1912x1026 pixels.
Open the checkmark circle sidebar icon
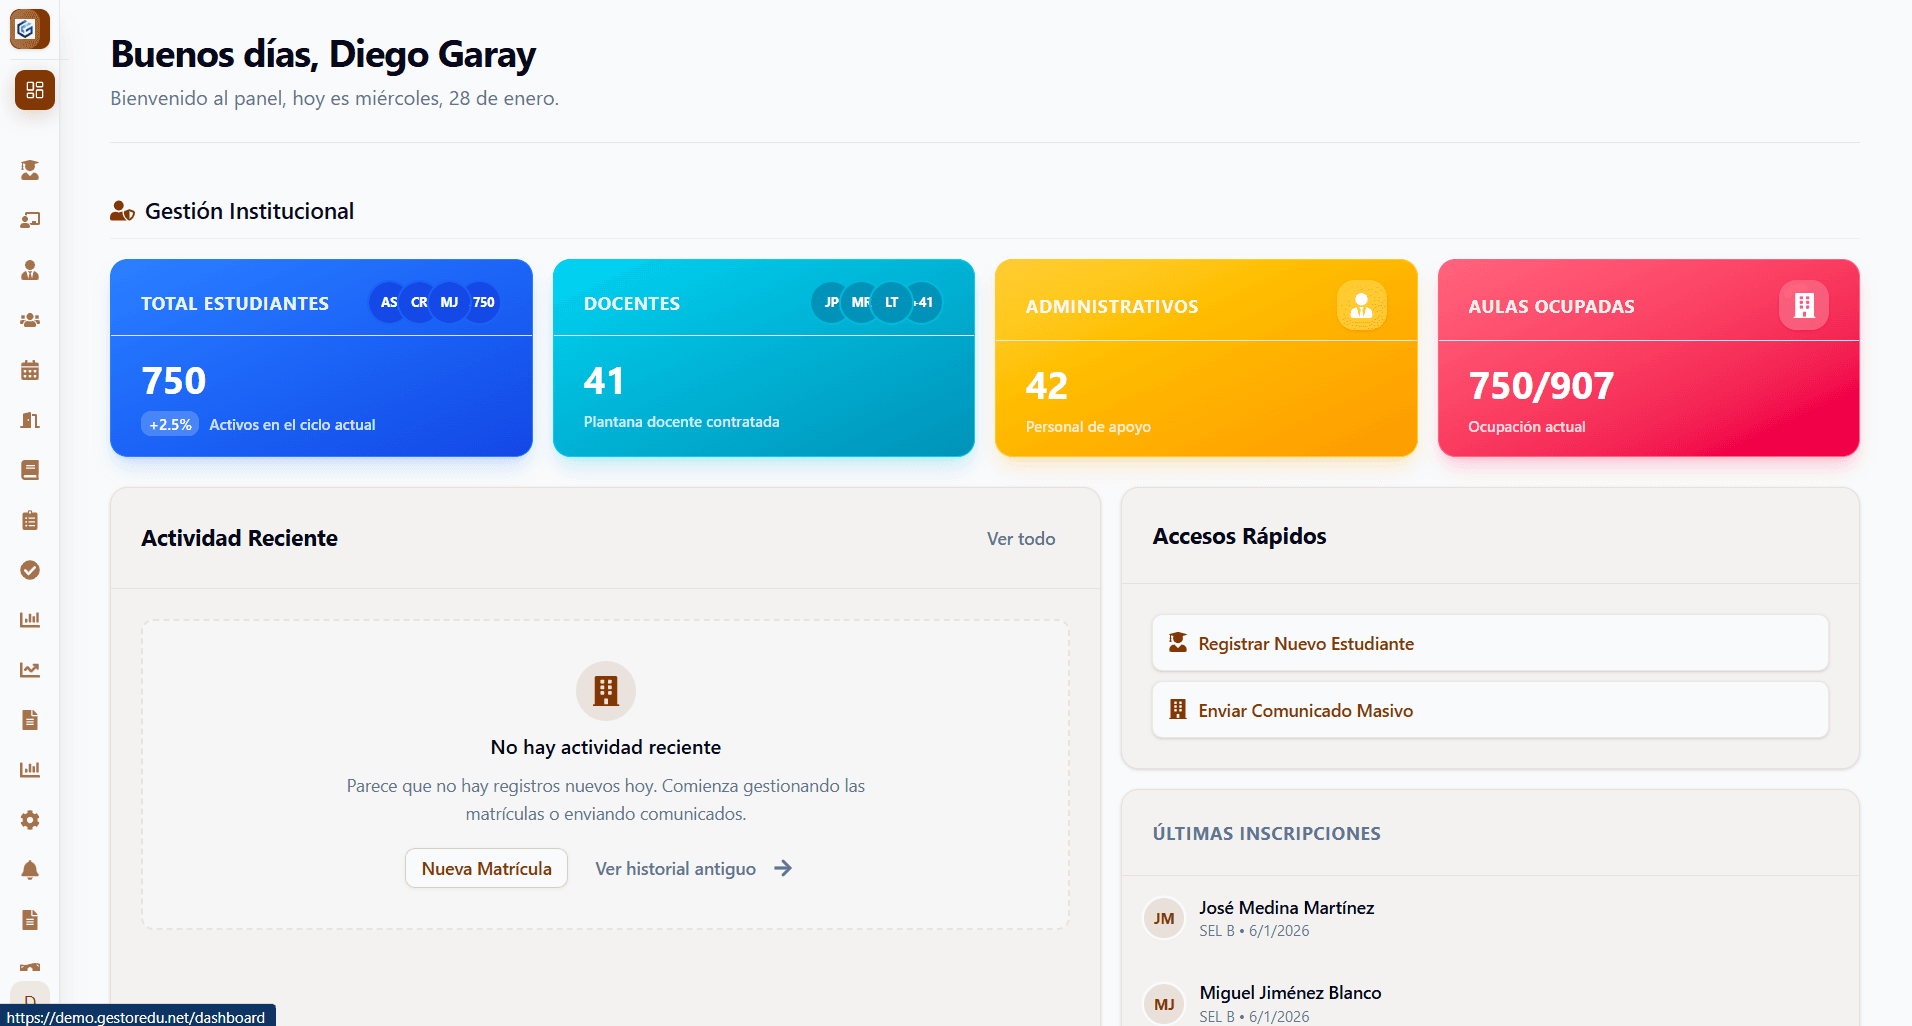point(30,570)
